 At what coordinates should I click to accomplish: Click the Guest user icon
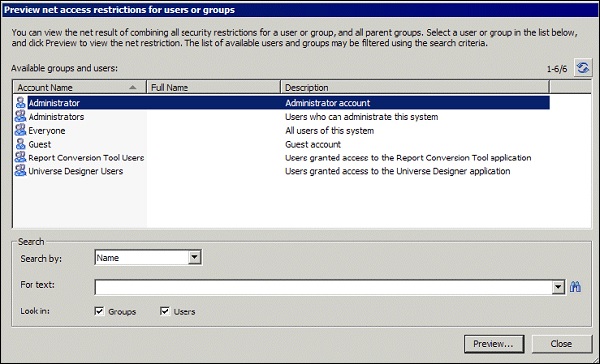[20, 144]
